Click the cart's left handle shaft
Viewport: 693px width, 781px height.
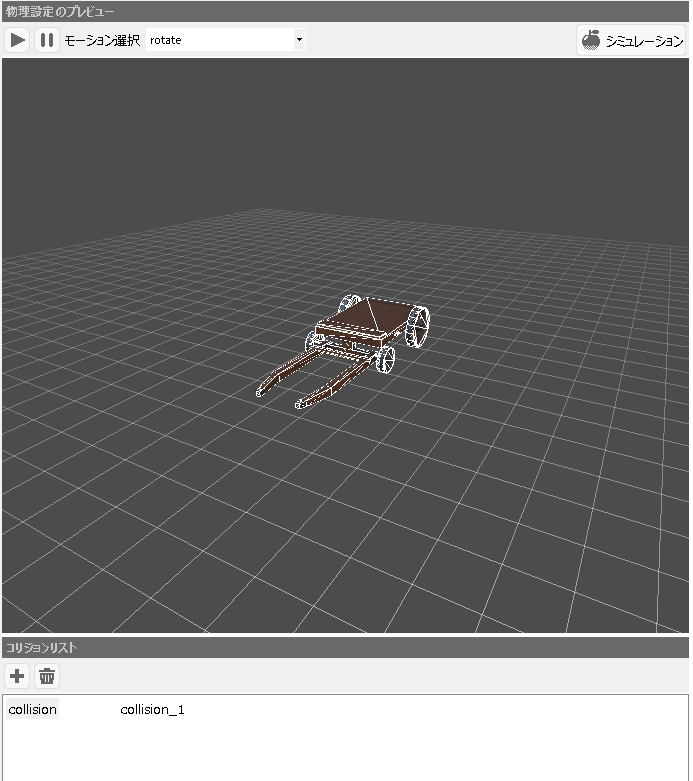285,373
